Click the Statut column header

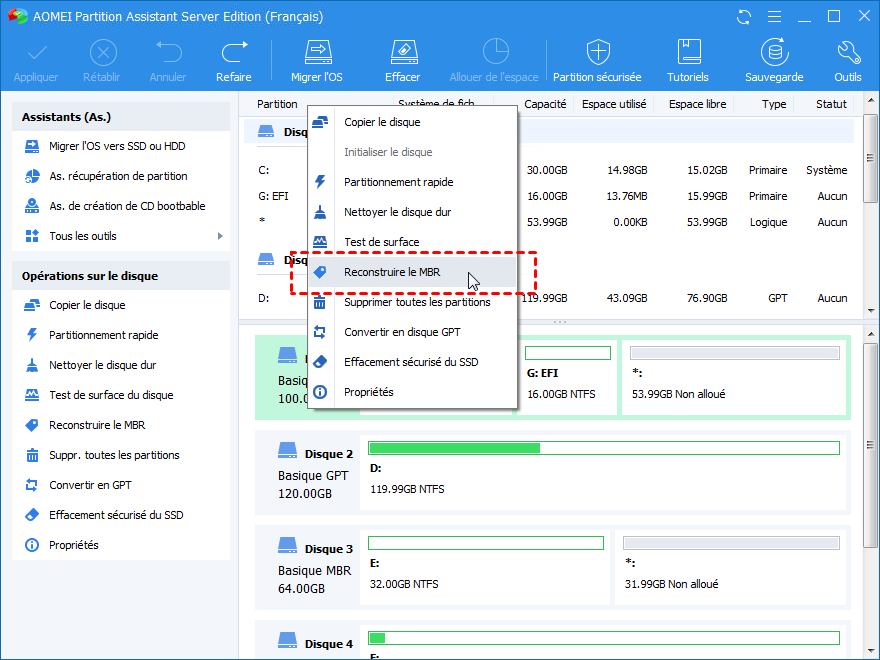point(831,104)
